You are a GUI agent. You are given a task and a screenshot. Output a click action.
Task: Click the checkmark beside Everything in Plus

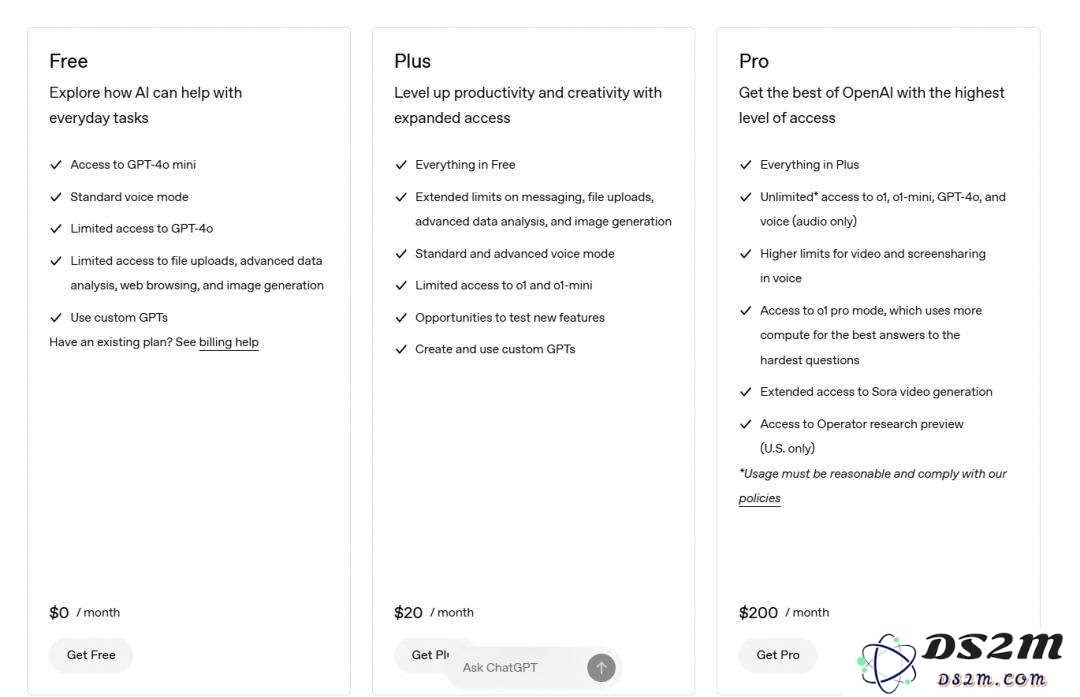coord(745,165)
